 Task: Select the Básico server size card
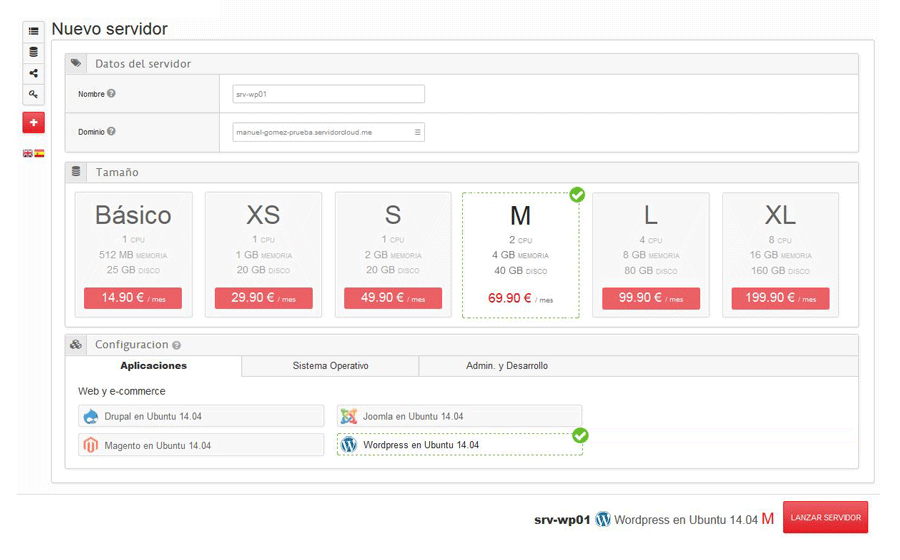[133, 255]
